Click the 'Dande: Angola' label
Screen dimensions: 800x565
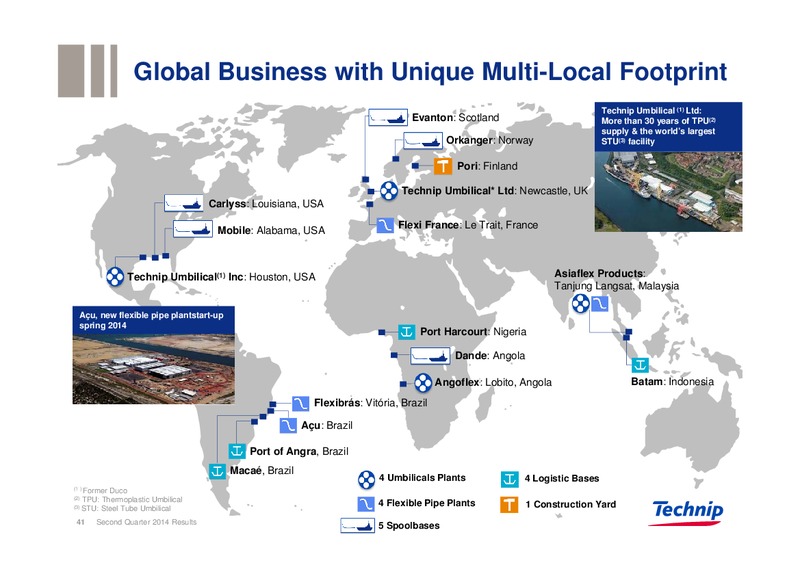click(490, 356)
